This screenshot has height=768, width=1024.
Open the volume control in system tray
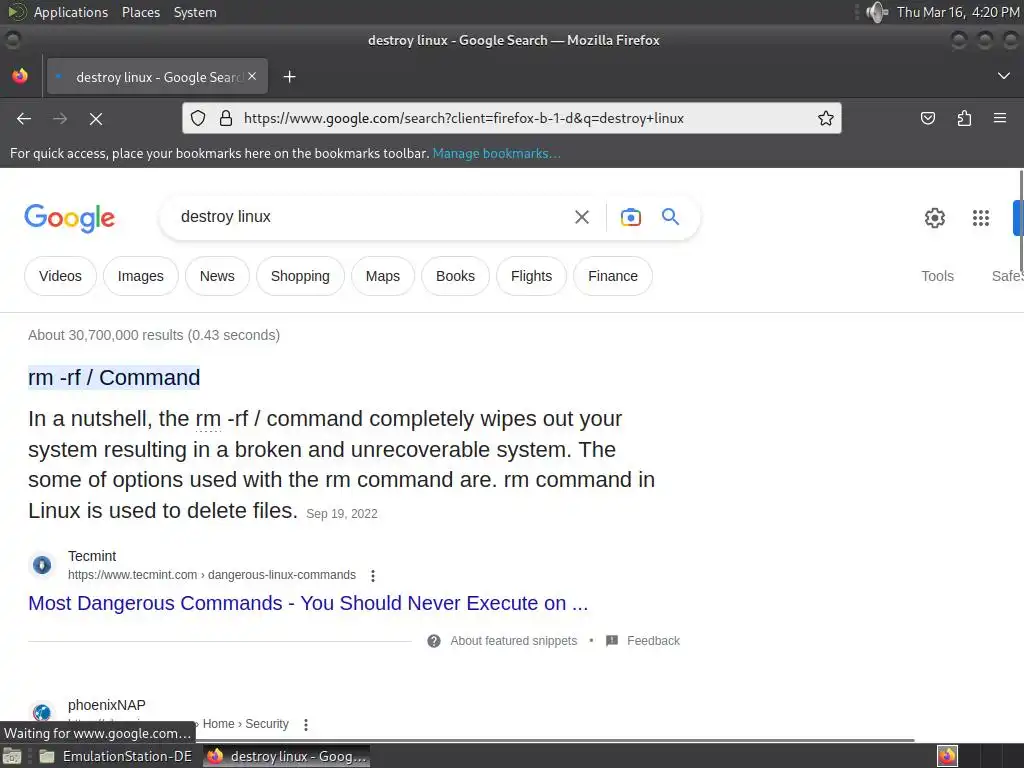point(876,12)
